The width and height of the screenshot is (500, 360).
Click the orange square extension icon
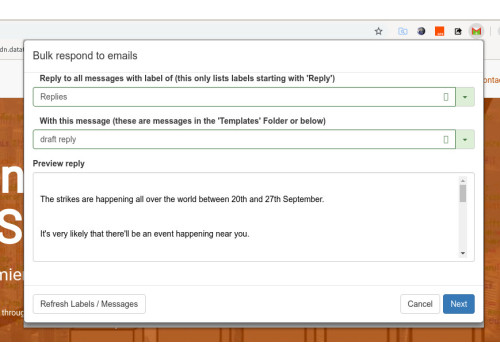(440, 31)
